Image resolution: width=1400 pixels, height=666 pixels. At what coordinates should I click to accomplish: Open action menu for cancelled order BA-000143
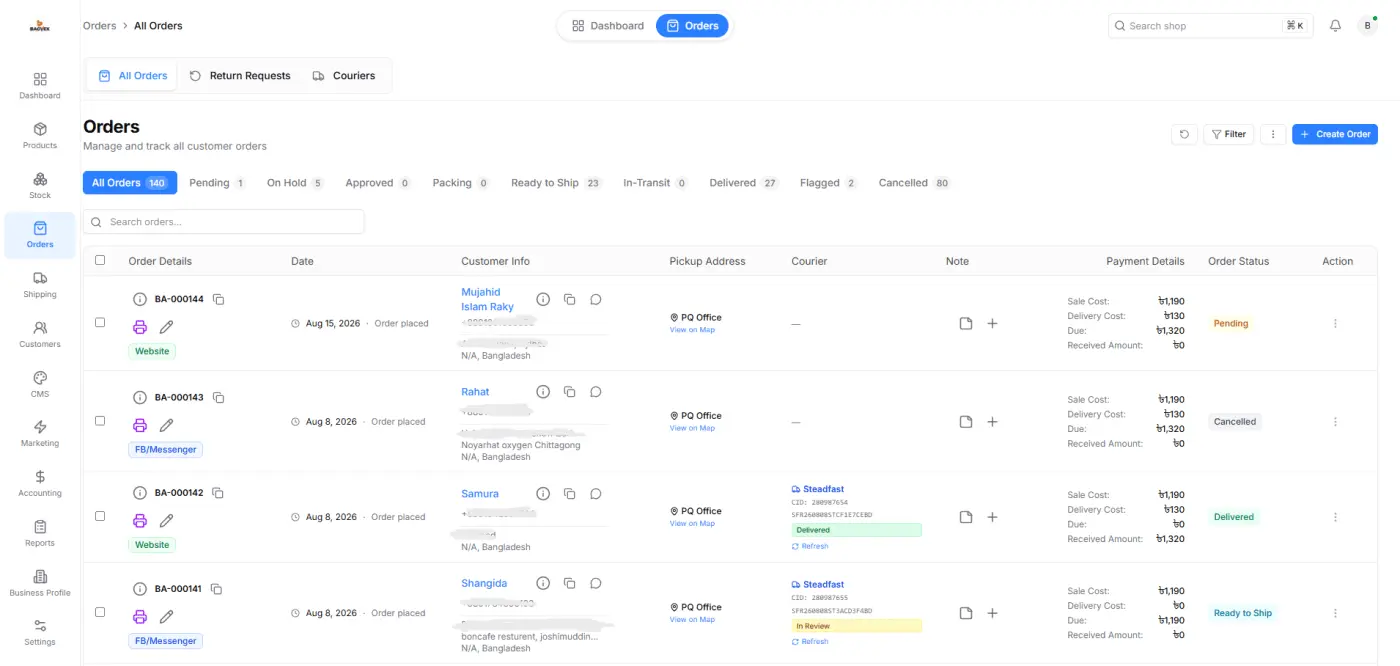coord(1335,422)
